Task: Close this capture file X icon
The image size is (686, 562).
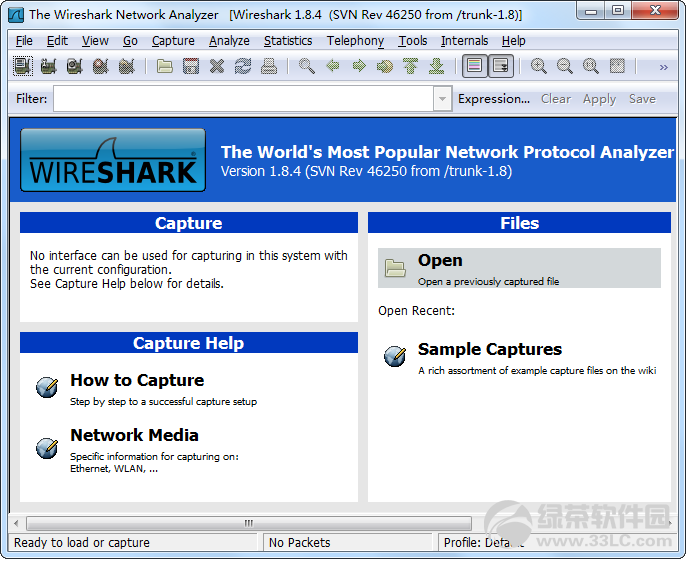Action: tap(217, 66)
